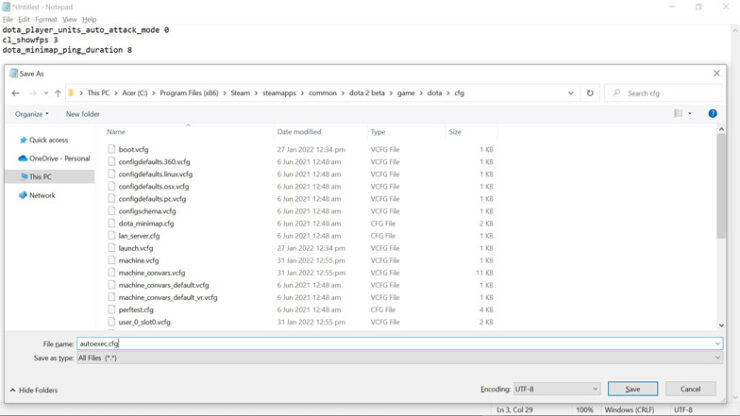Open the Organize dropdown menu
Screen dimensions: 740x416
click(x=32, y=114)
